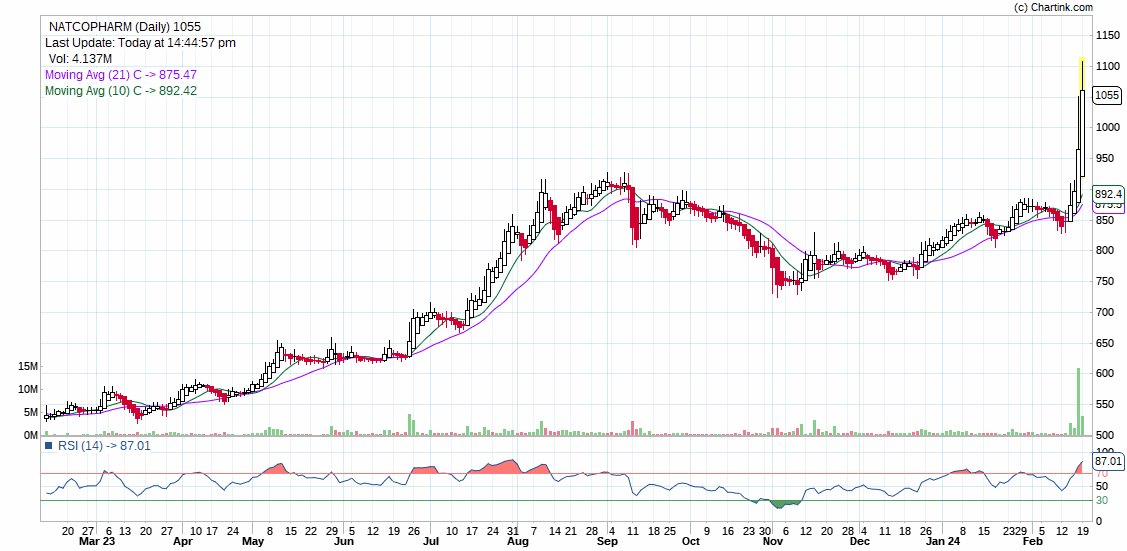Image resolution: width=1127 pixels, height=551 pixels.
Task: Click the tallest green volume bar in February
Action: pos(1078,402)
